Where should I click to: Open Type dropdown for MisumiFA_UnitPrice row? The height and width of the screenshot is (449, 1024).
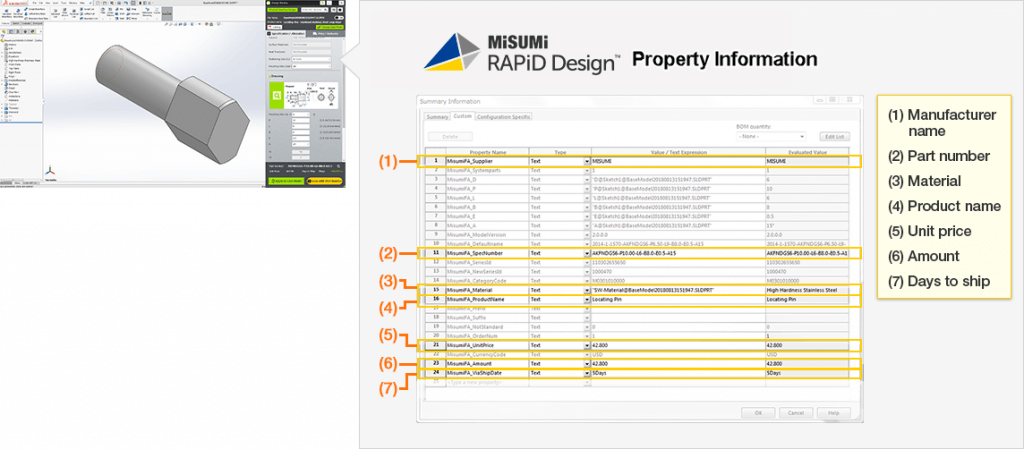[x=586, y=345]
